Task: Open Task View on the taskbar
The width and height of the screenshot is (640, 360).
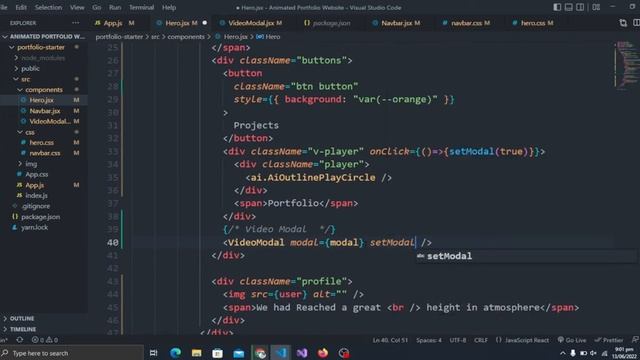Action: pyautogui.click(x=154, y=353)
